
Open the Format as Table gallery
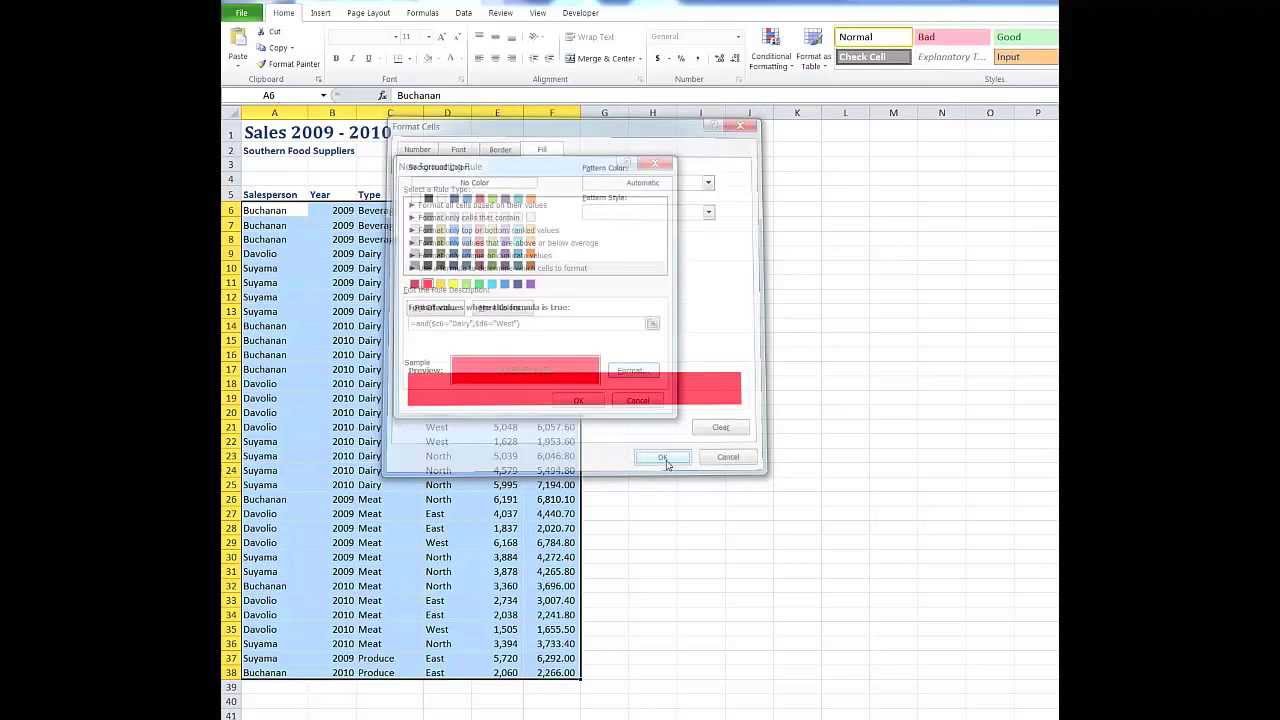(813, 49)
